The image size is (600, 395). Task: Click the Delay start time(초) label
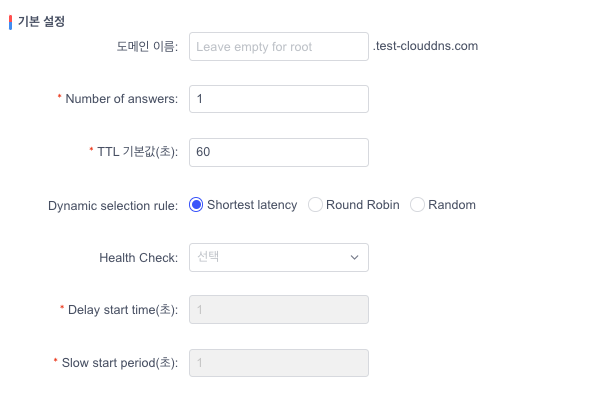(x=123, y=310)
